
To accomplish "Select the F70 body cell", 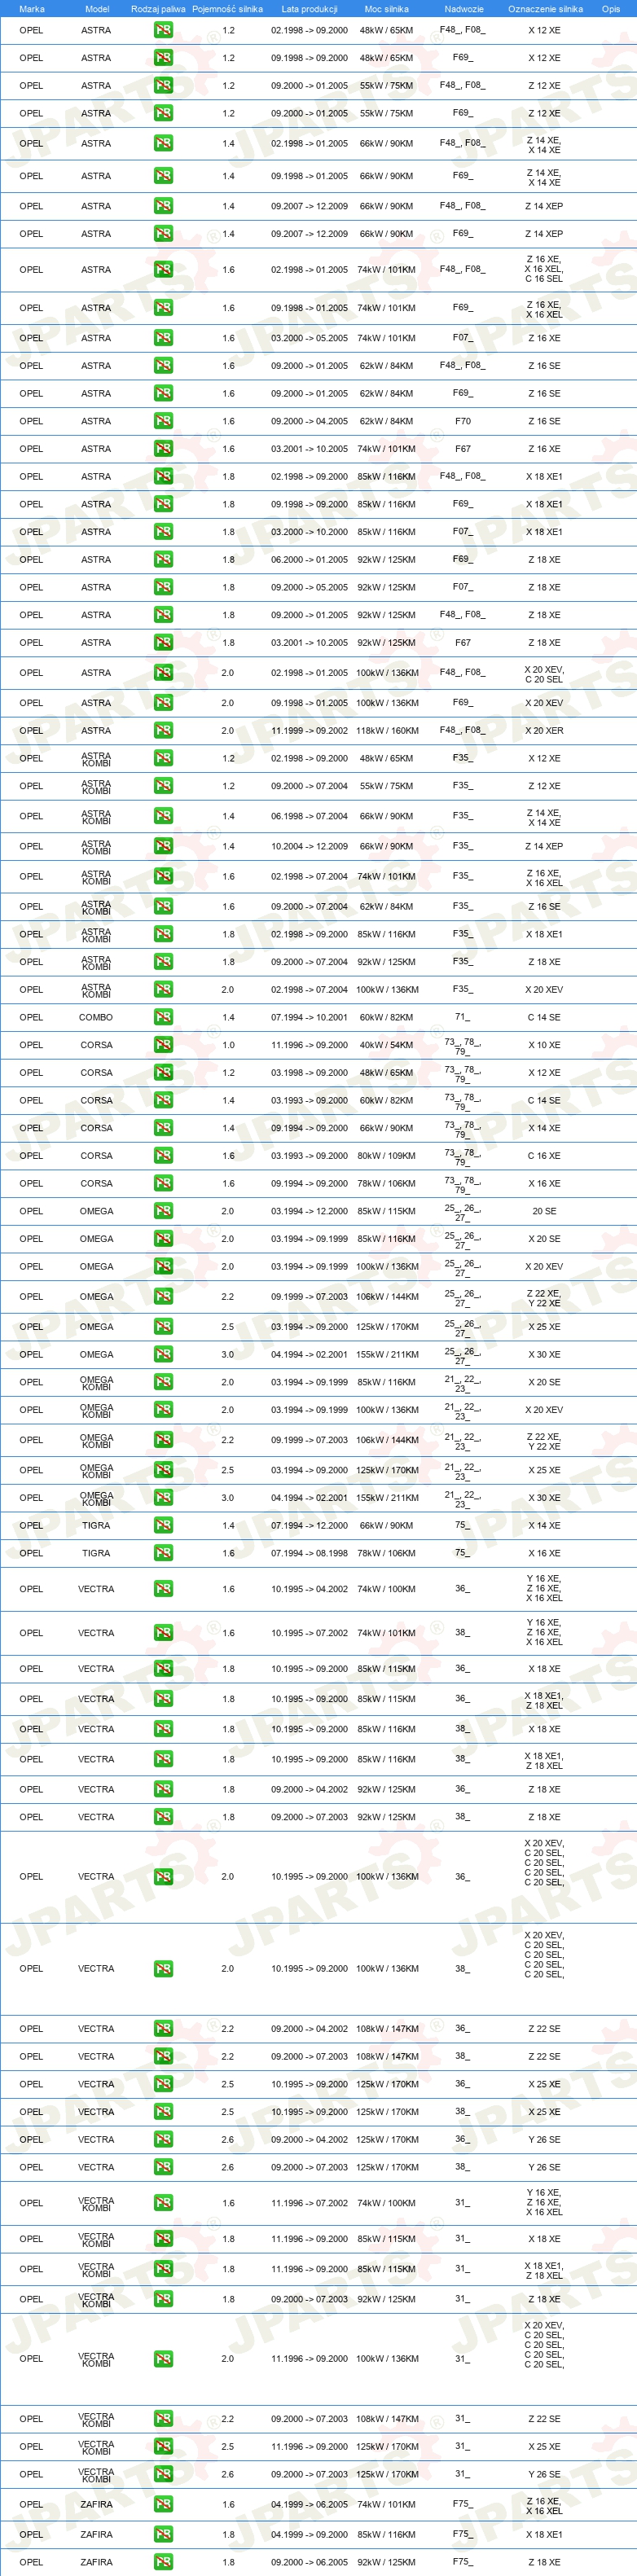I will [463, 421].
